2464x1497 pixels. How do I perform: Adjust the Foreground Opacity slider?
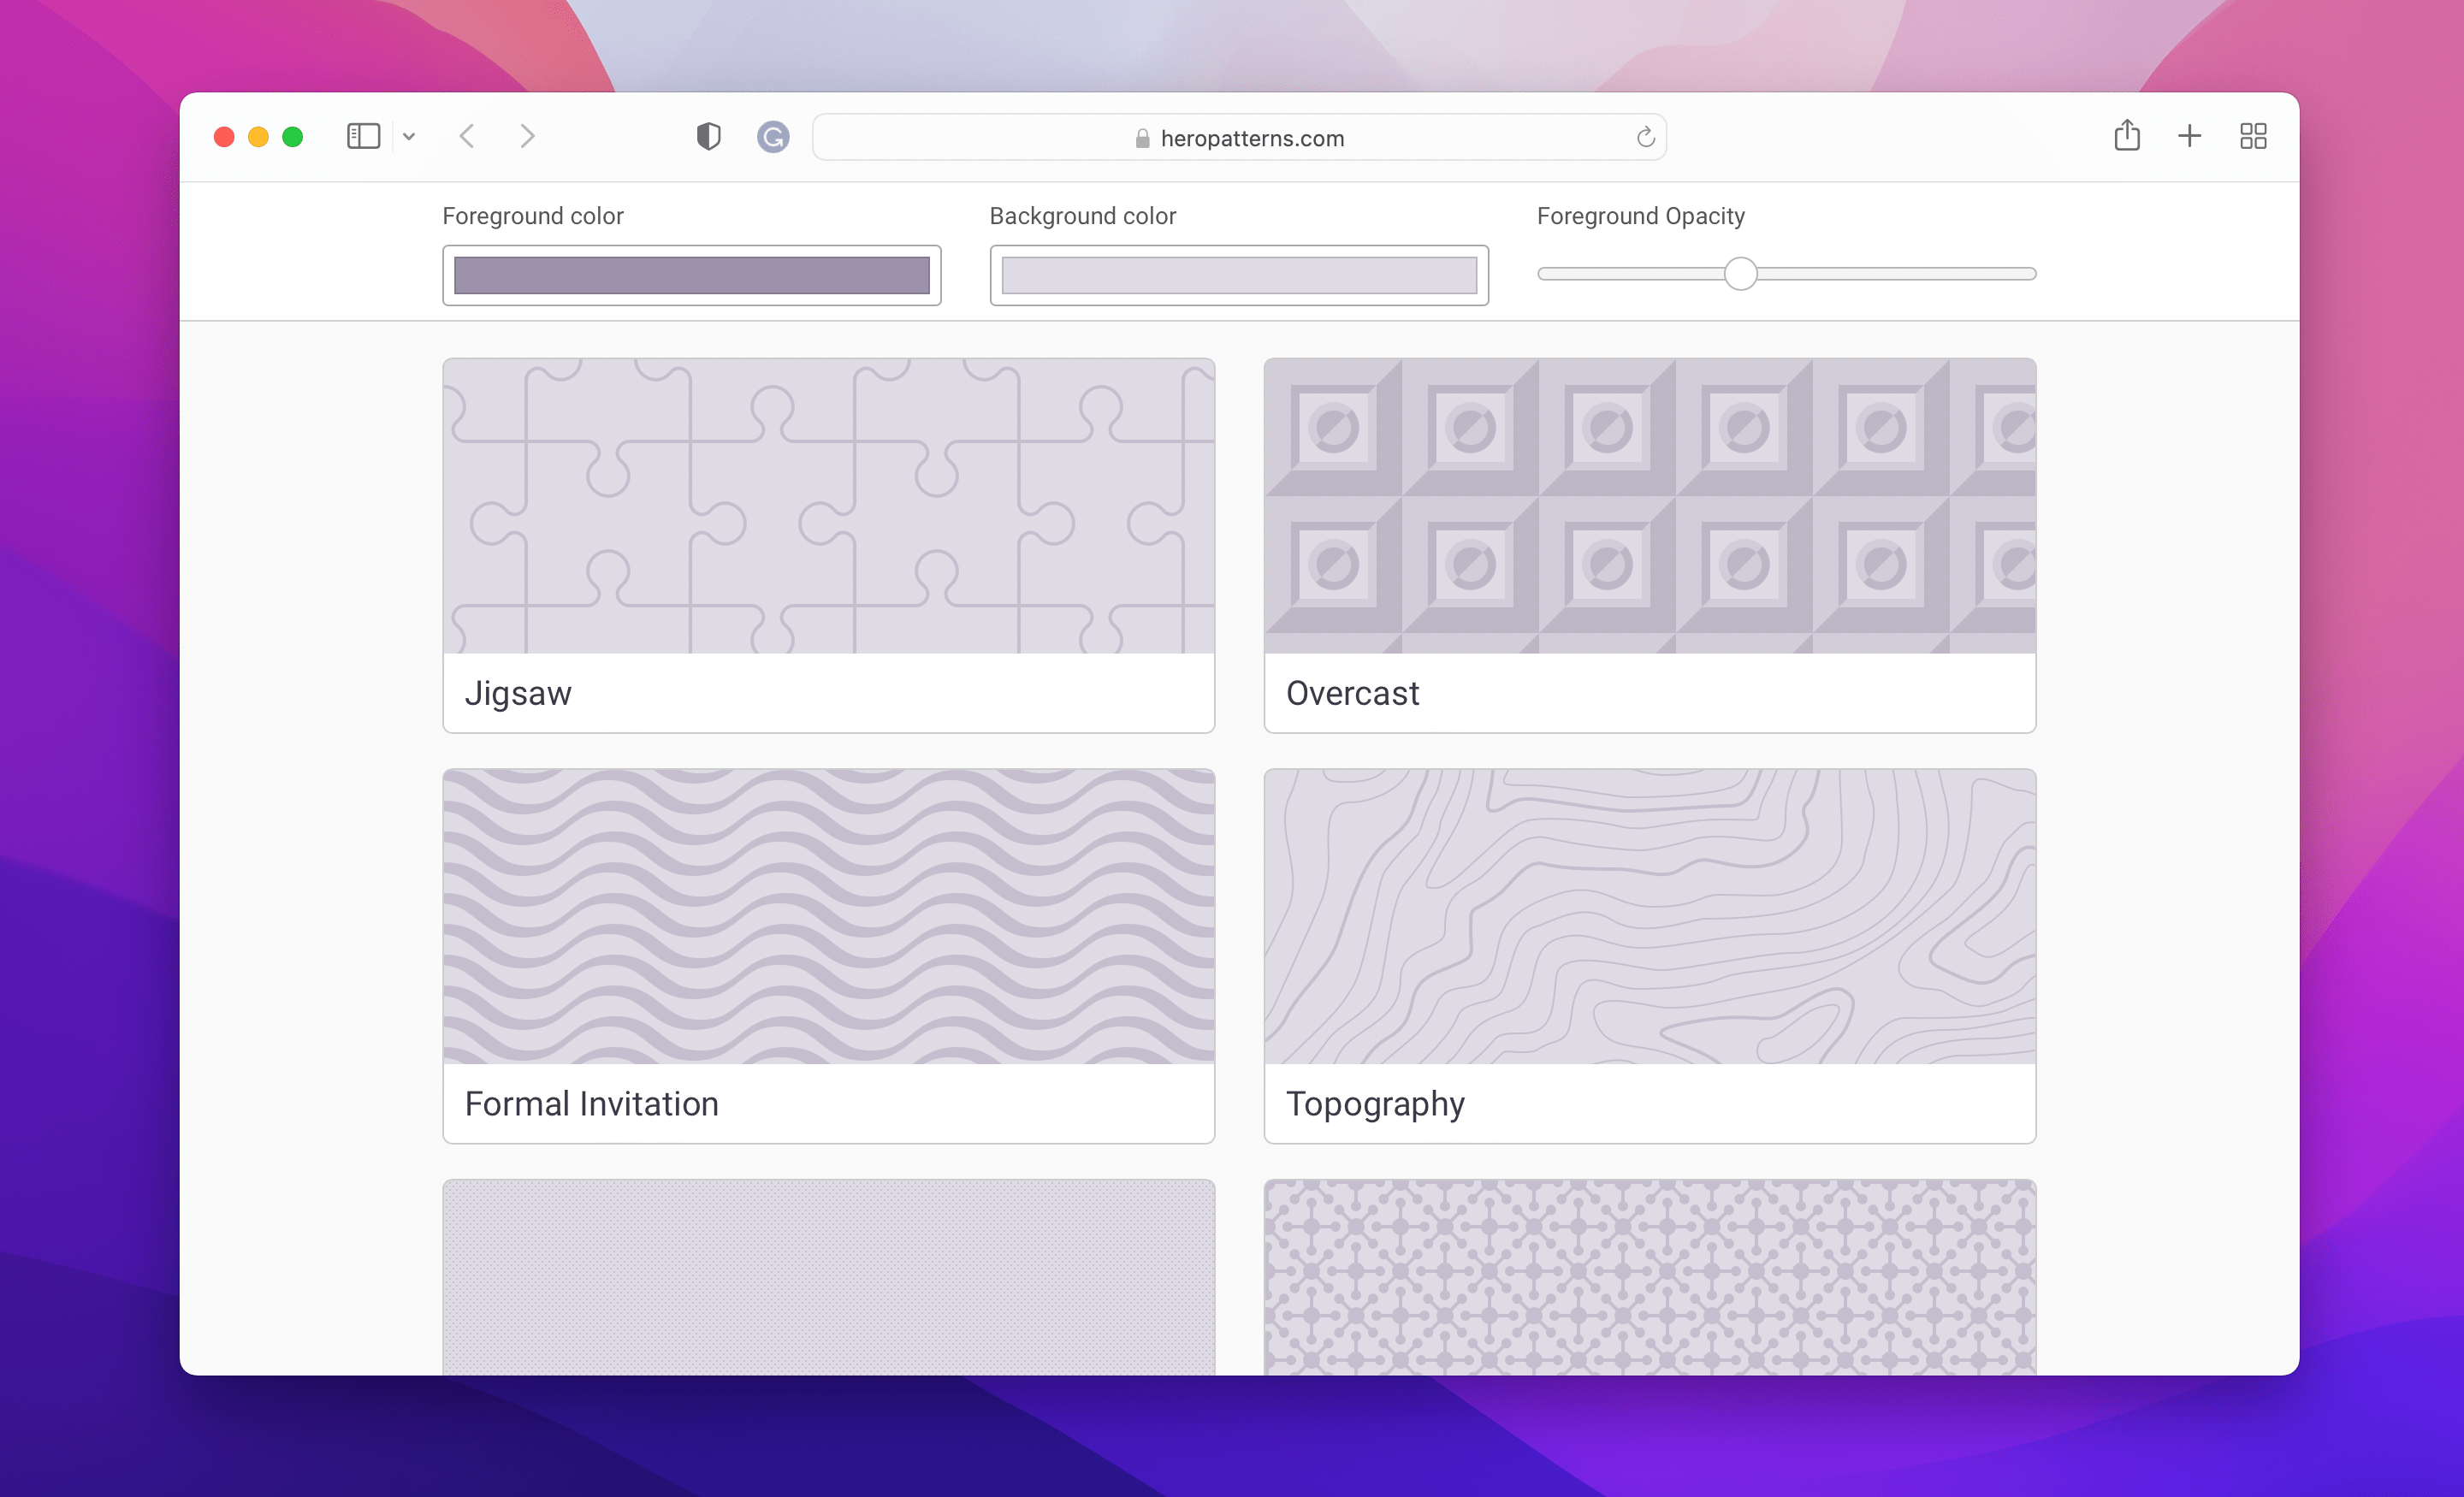[1740, 273]
